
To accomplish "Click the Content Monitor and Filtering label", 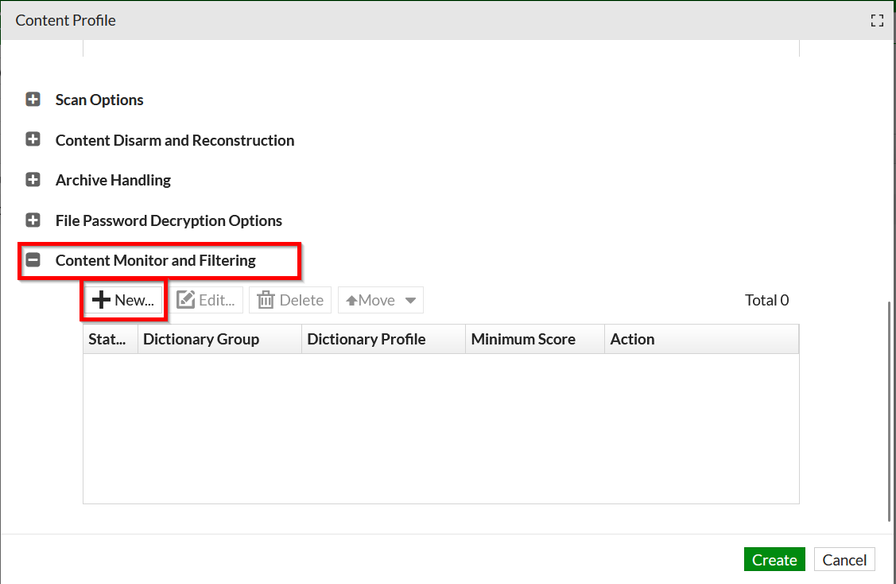I will pyautogui.click(x=155, y=260).
